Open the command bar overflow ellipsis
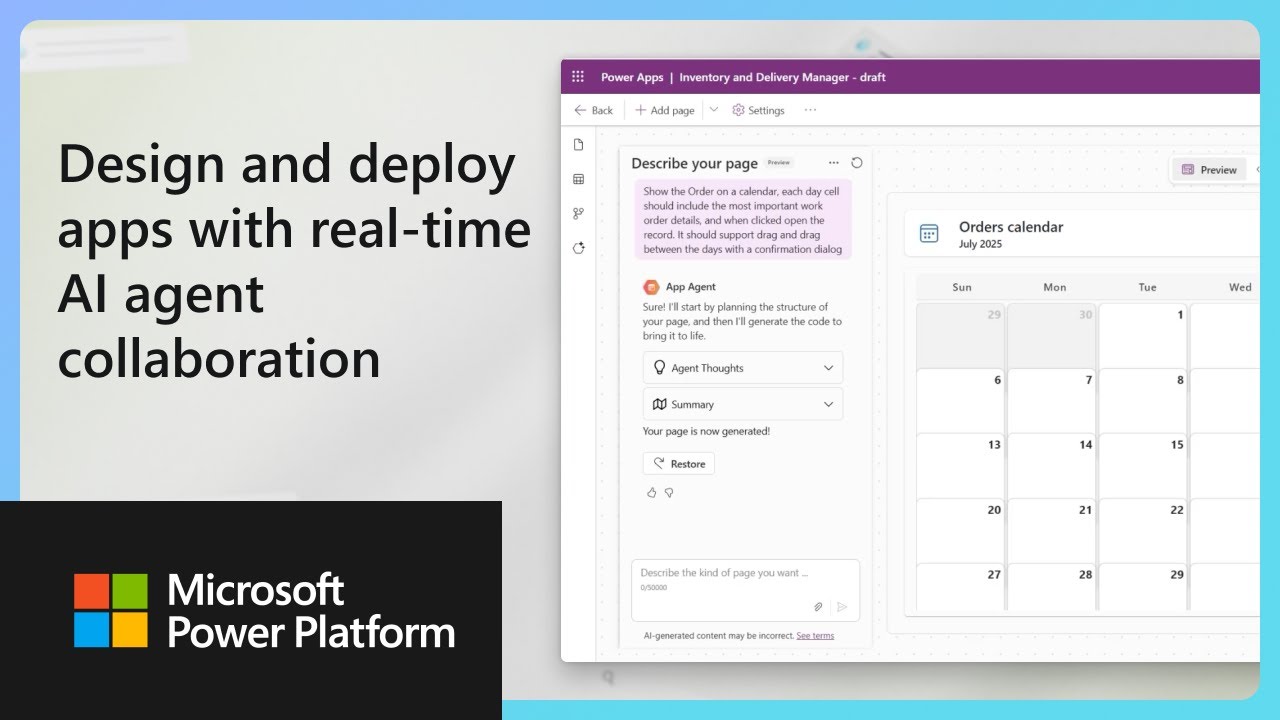 click(x=810, y=110)
